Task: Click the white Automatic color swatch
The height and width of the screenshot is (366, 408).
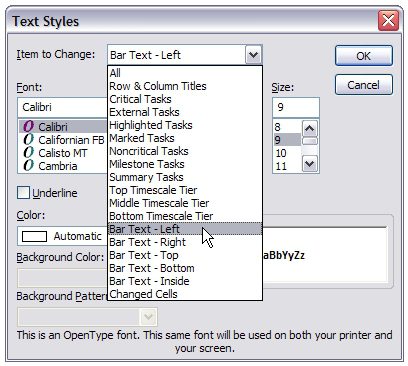Action: point(34,236)
